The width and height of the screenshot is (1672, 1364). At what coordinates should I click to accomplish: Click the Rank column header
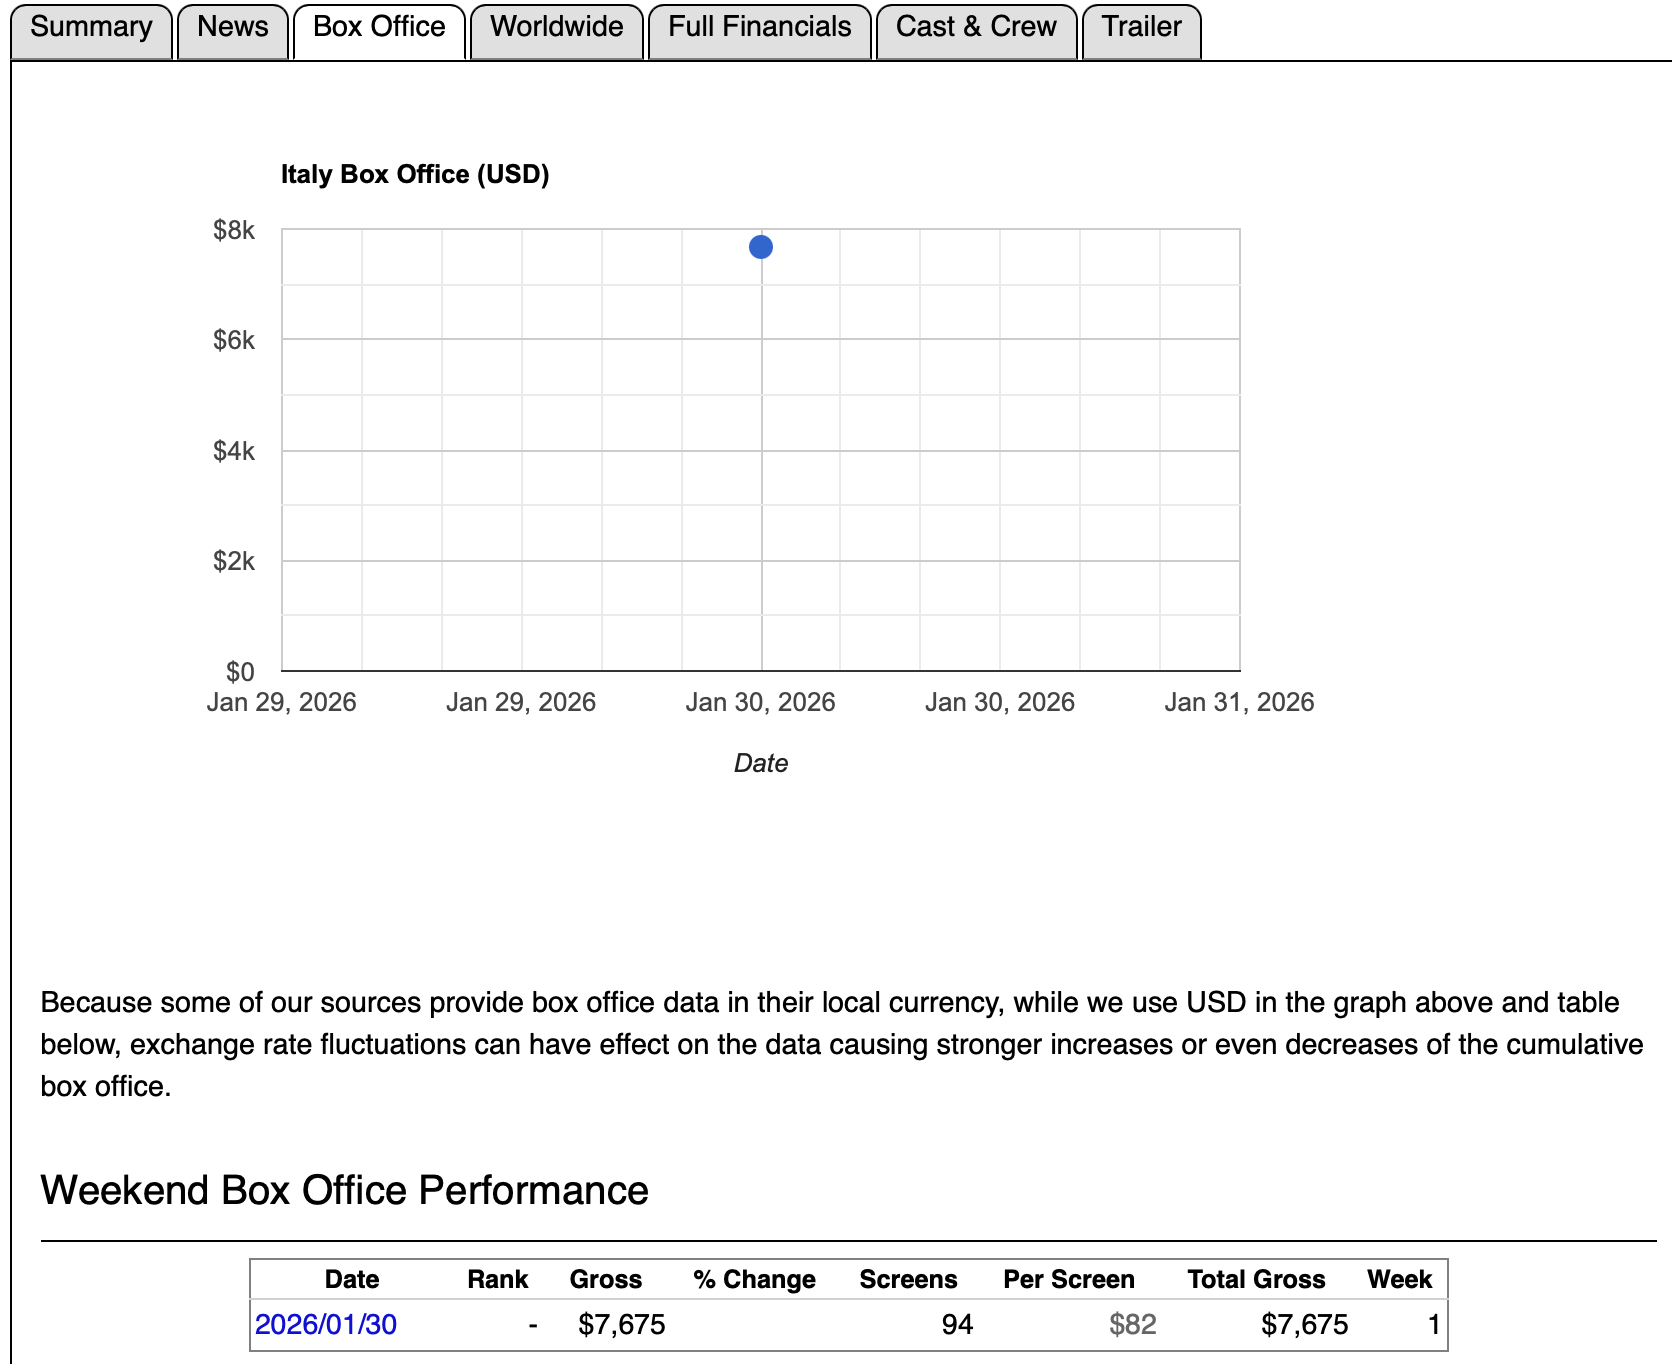(497, 1280)
